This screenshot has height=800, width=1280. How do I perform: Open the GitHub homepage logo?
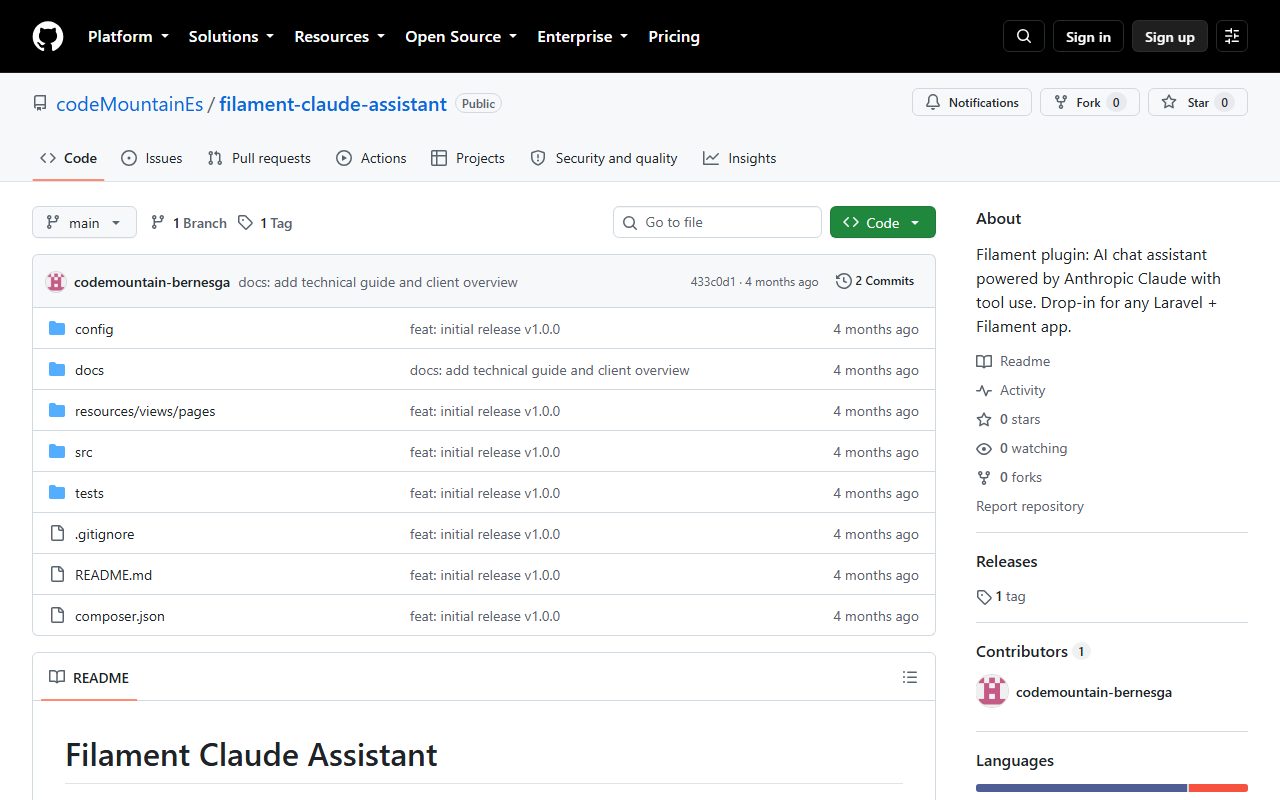48,36
